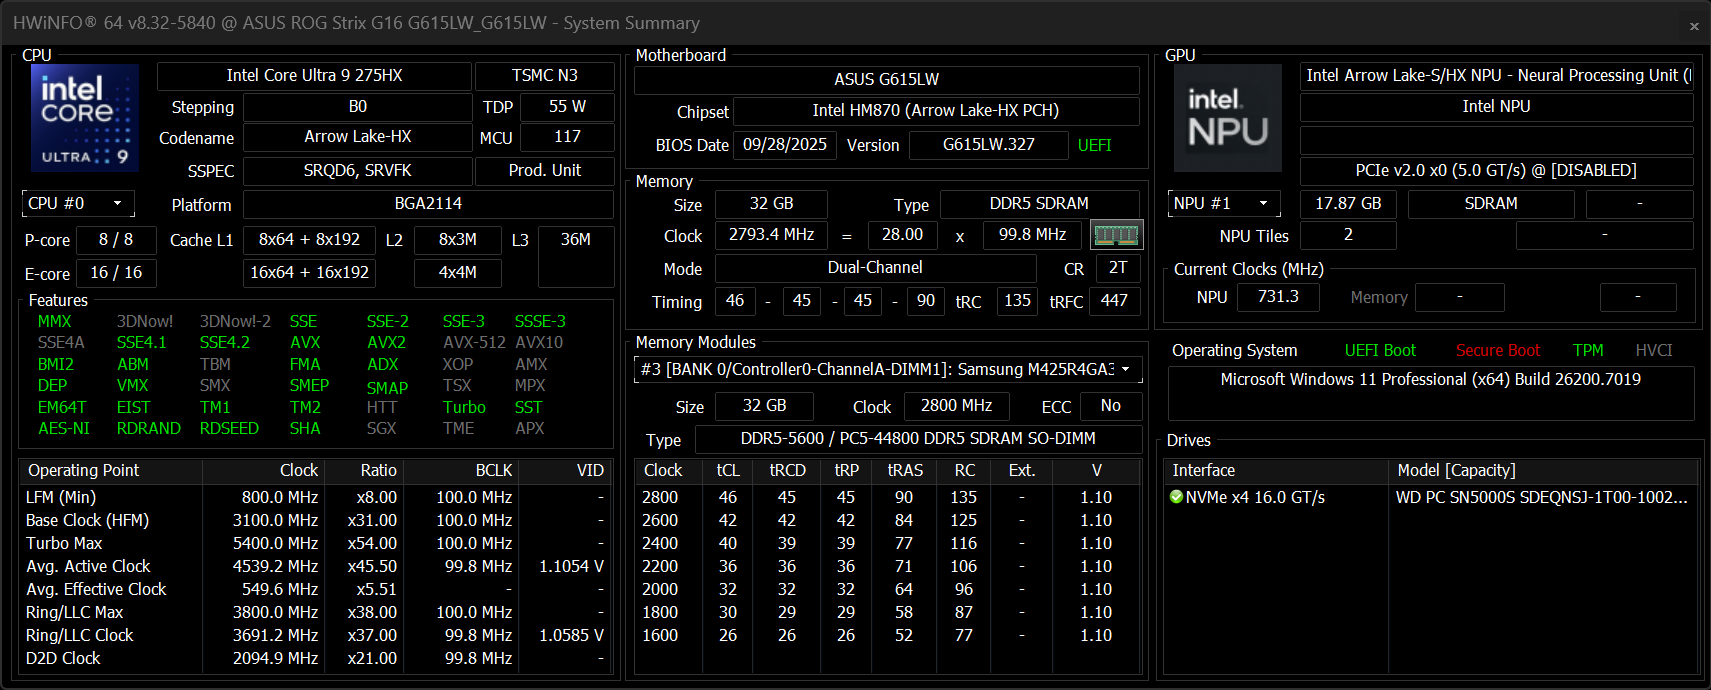
Task: Click the Arrow Lake-HX codename field
Action: click(358, 137)
